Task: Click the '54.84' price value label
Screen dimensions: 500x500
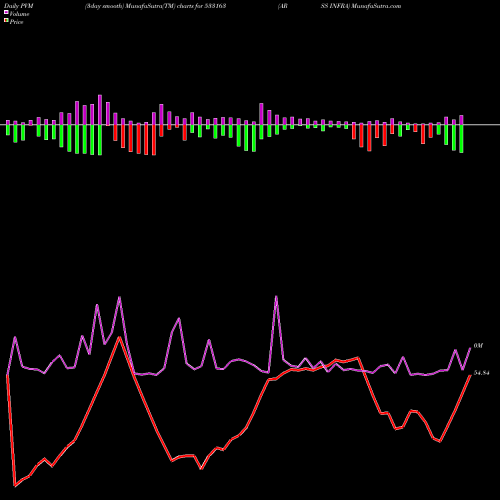Action: [482, 373]
